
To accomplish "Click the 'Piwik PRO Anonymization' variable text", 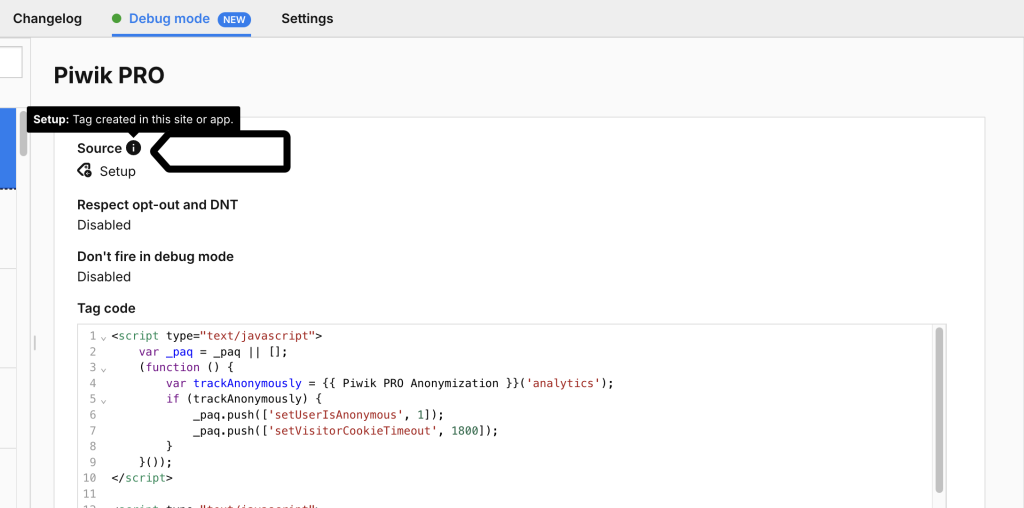I will click(420, 383).
